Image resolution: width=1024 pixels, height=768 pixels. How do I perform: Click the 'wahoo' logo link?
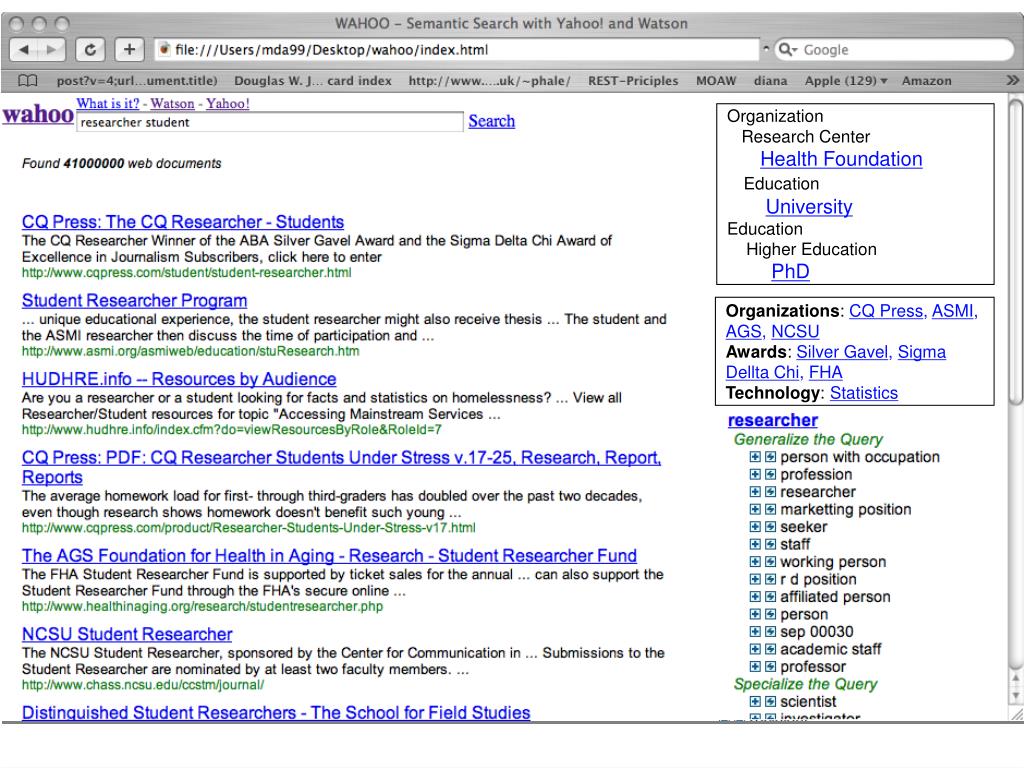38,114
